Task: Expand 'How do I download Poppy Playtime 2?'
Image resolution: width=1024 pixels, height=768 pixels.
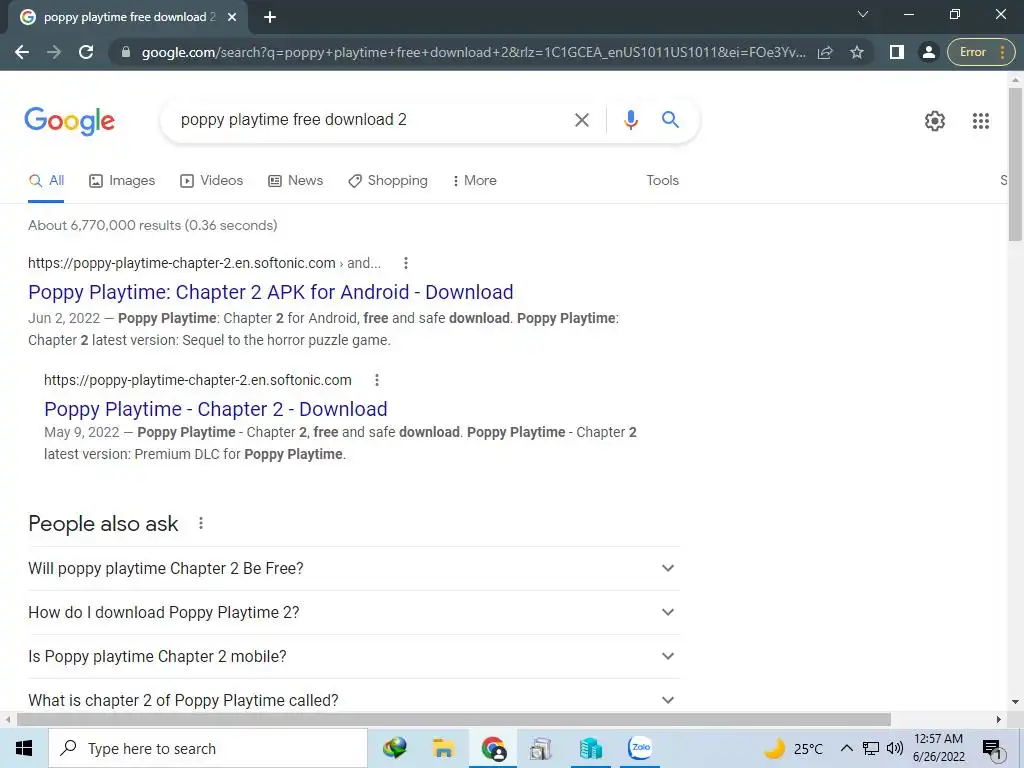Action: point(353,612)
